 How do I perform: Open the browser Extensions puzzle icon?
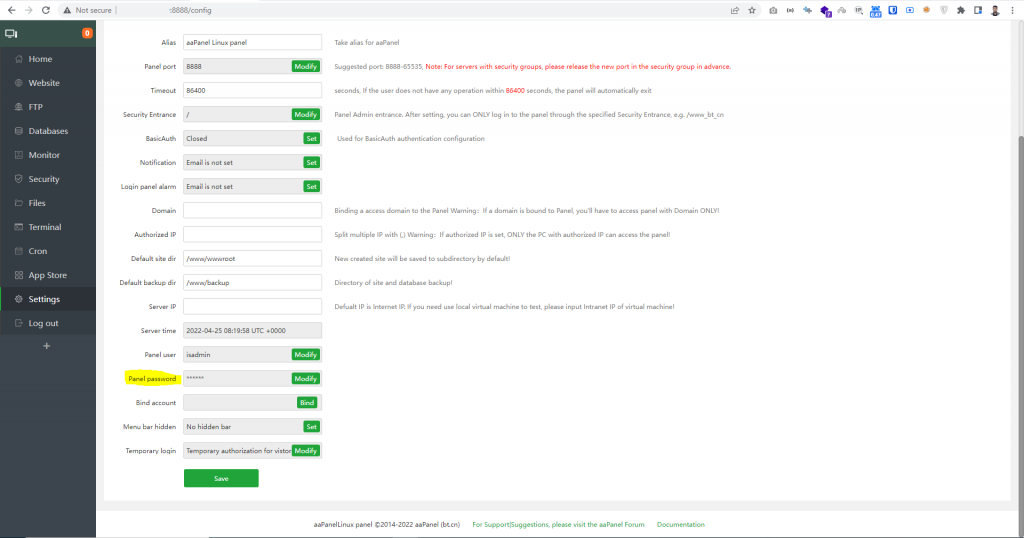[960, 10]
